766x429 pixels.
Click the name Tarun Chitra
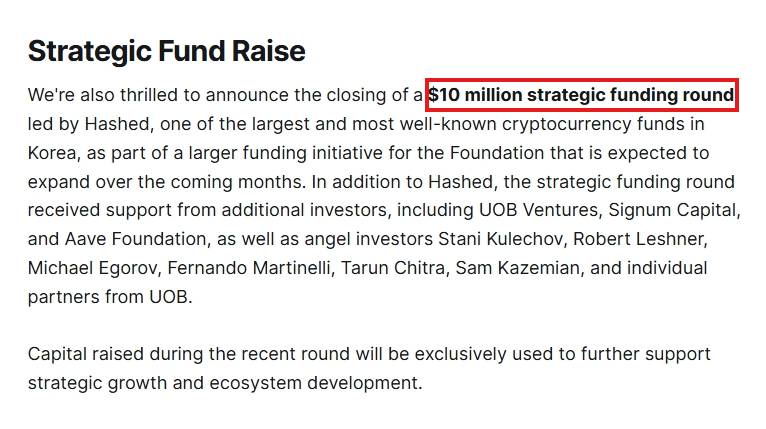pyautogui.click(x=393, y=268)
